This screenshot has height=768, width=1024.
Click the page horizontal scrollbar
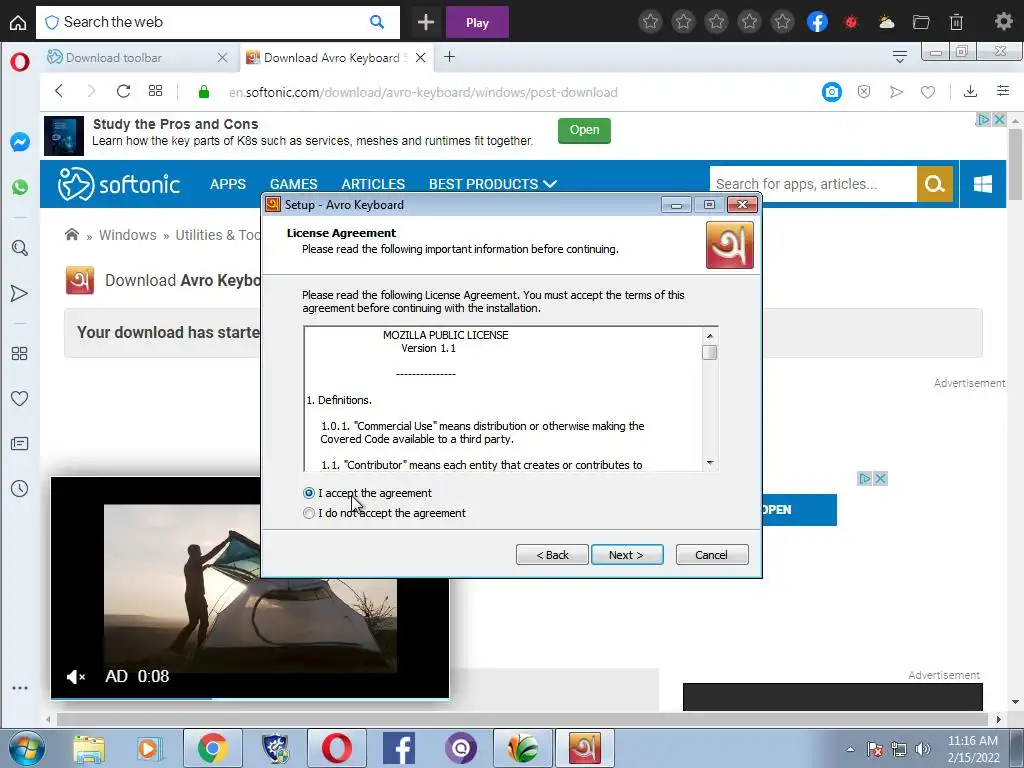(522, 719)
